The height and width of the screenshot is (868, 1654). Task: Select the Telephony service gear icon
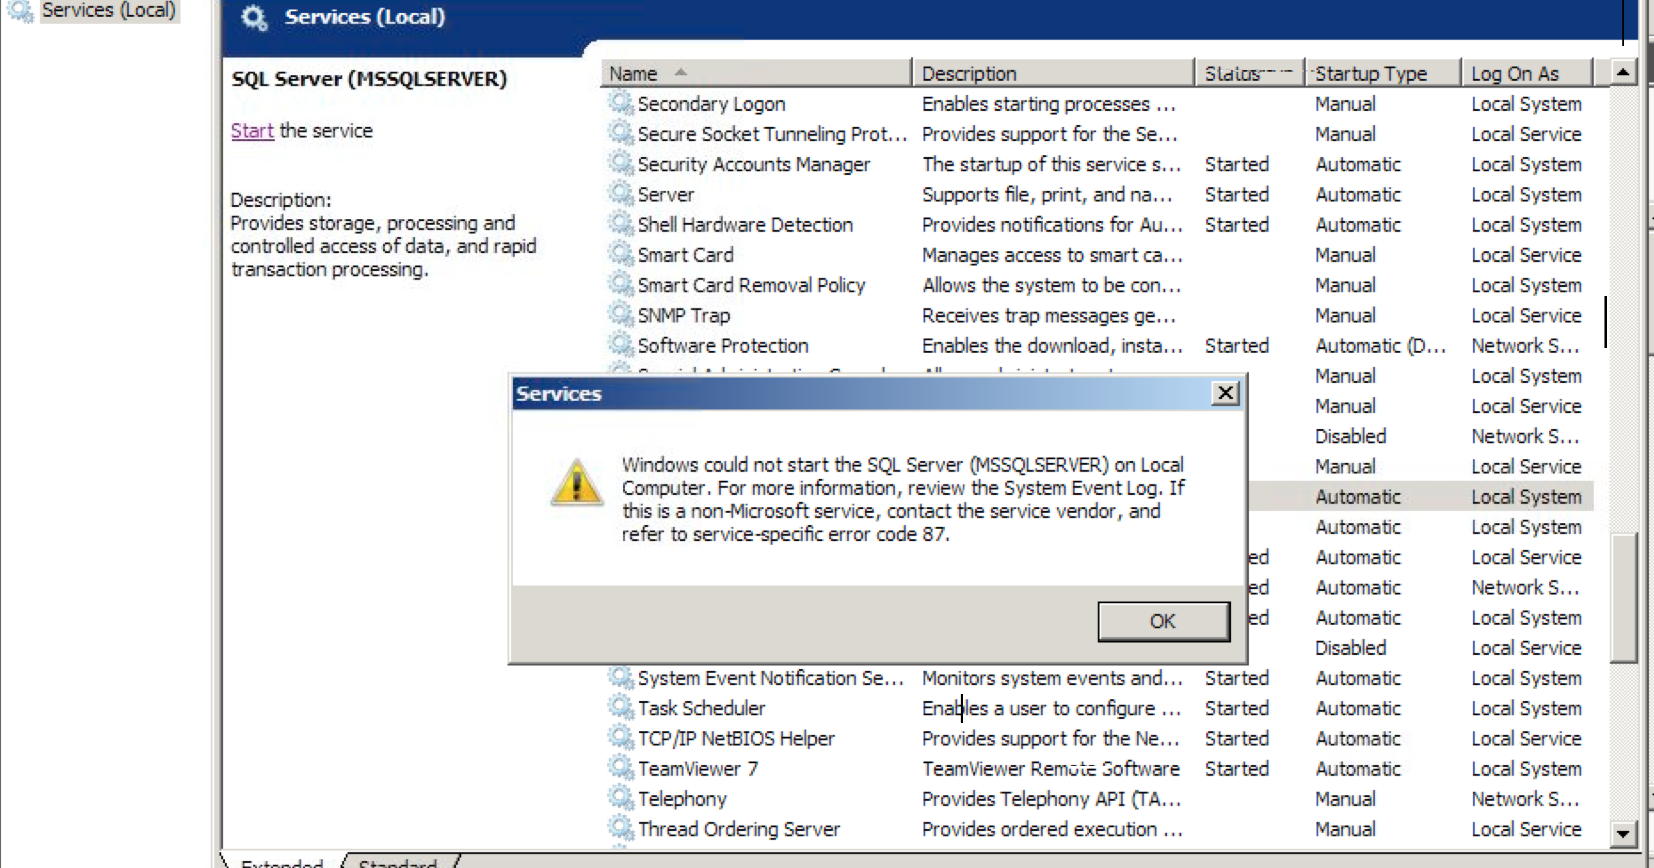coord(621,798)
